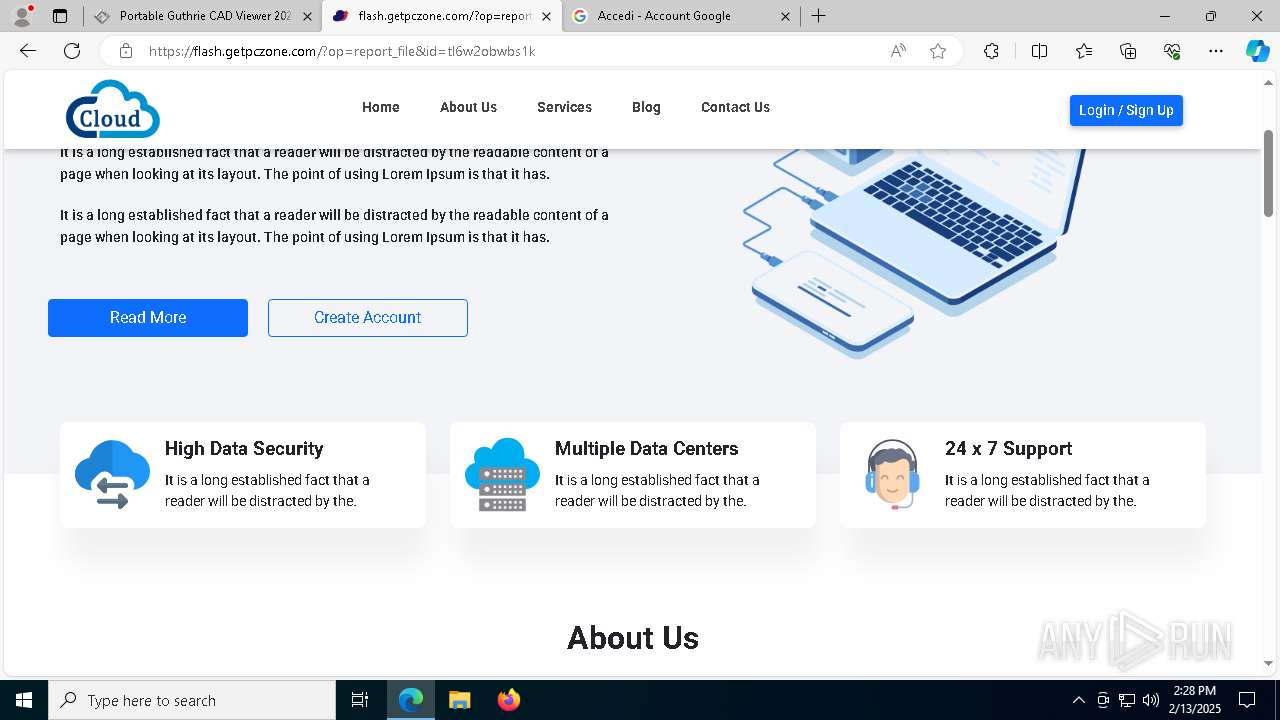Click the page vertical scrollbar thumb
This screenshot has width=1280, height=720.
tap(1269, 173)
